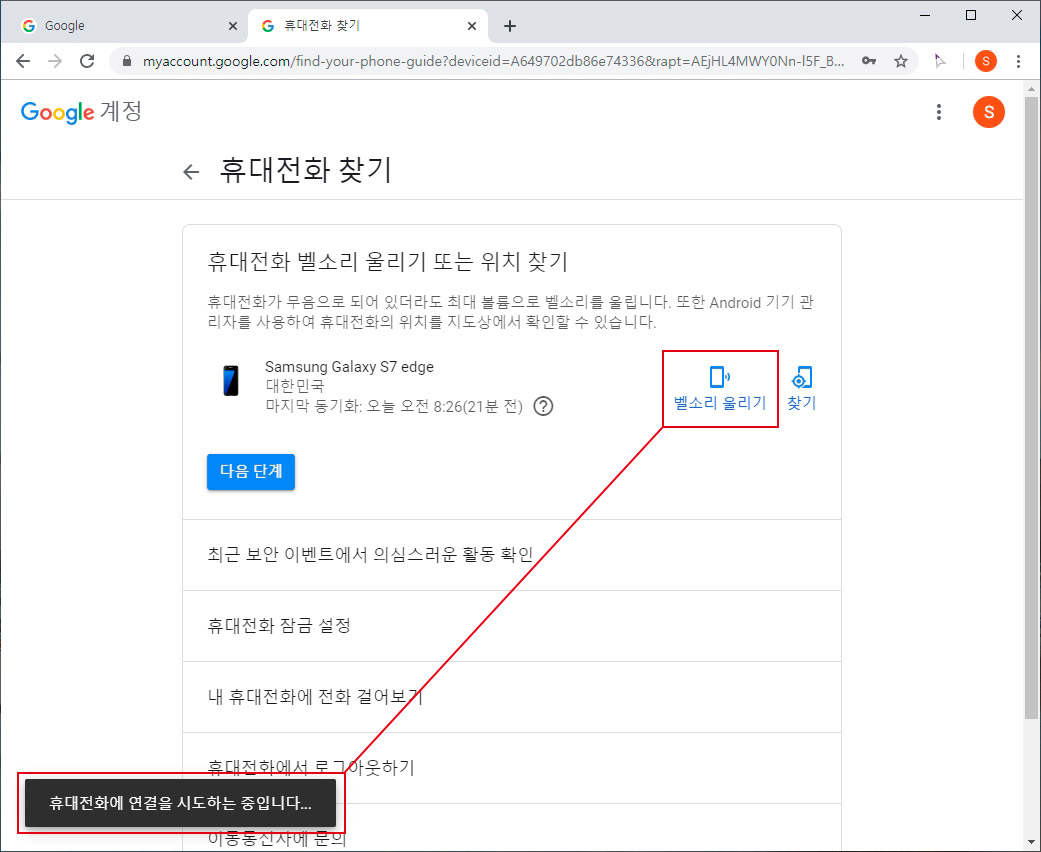Click the 마지막 동기화 time text
Image resolution: width=1041 pixels, height=852 pixels.
tap(394, 406)
